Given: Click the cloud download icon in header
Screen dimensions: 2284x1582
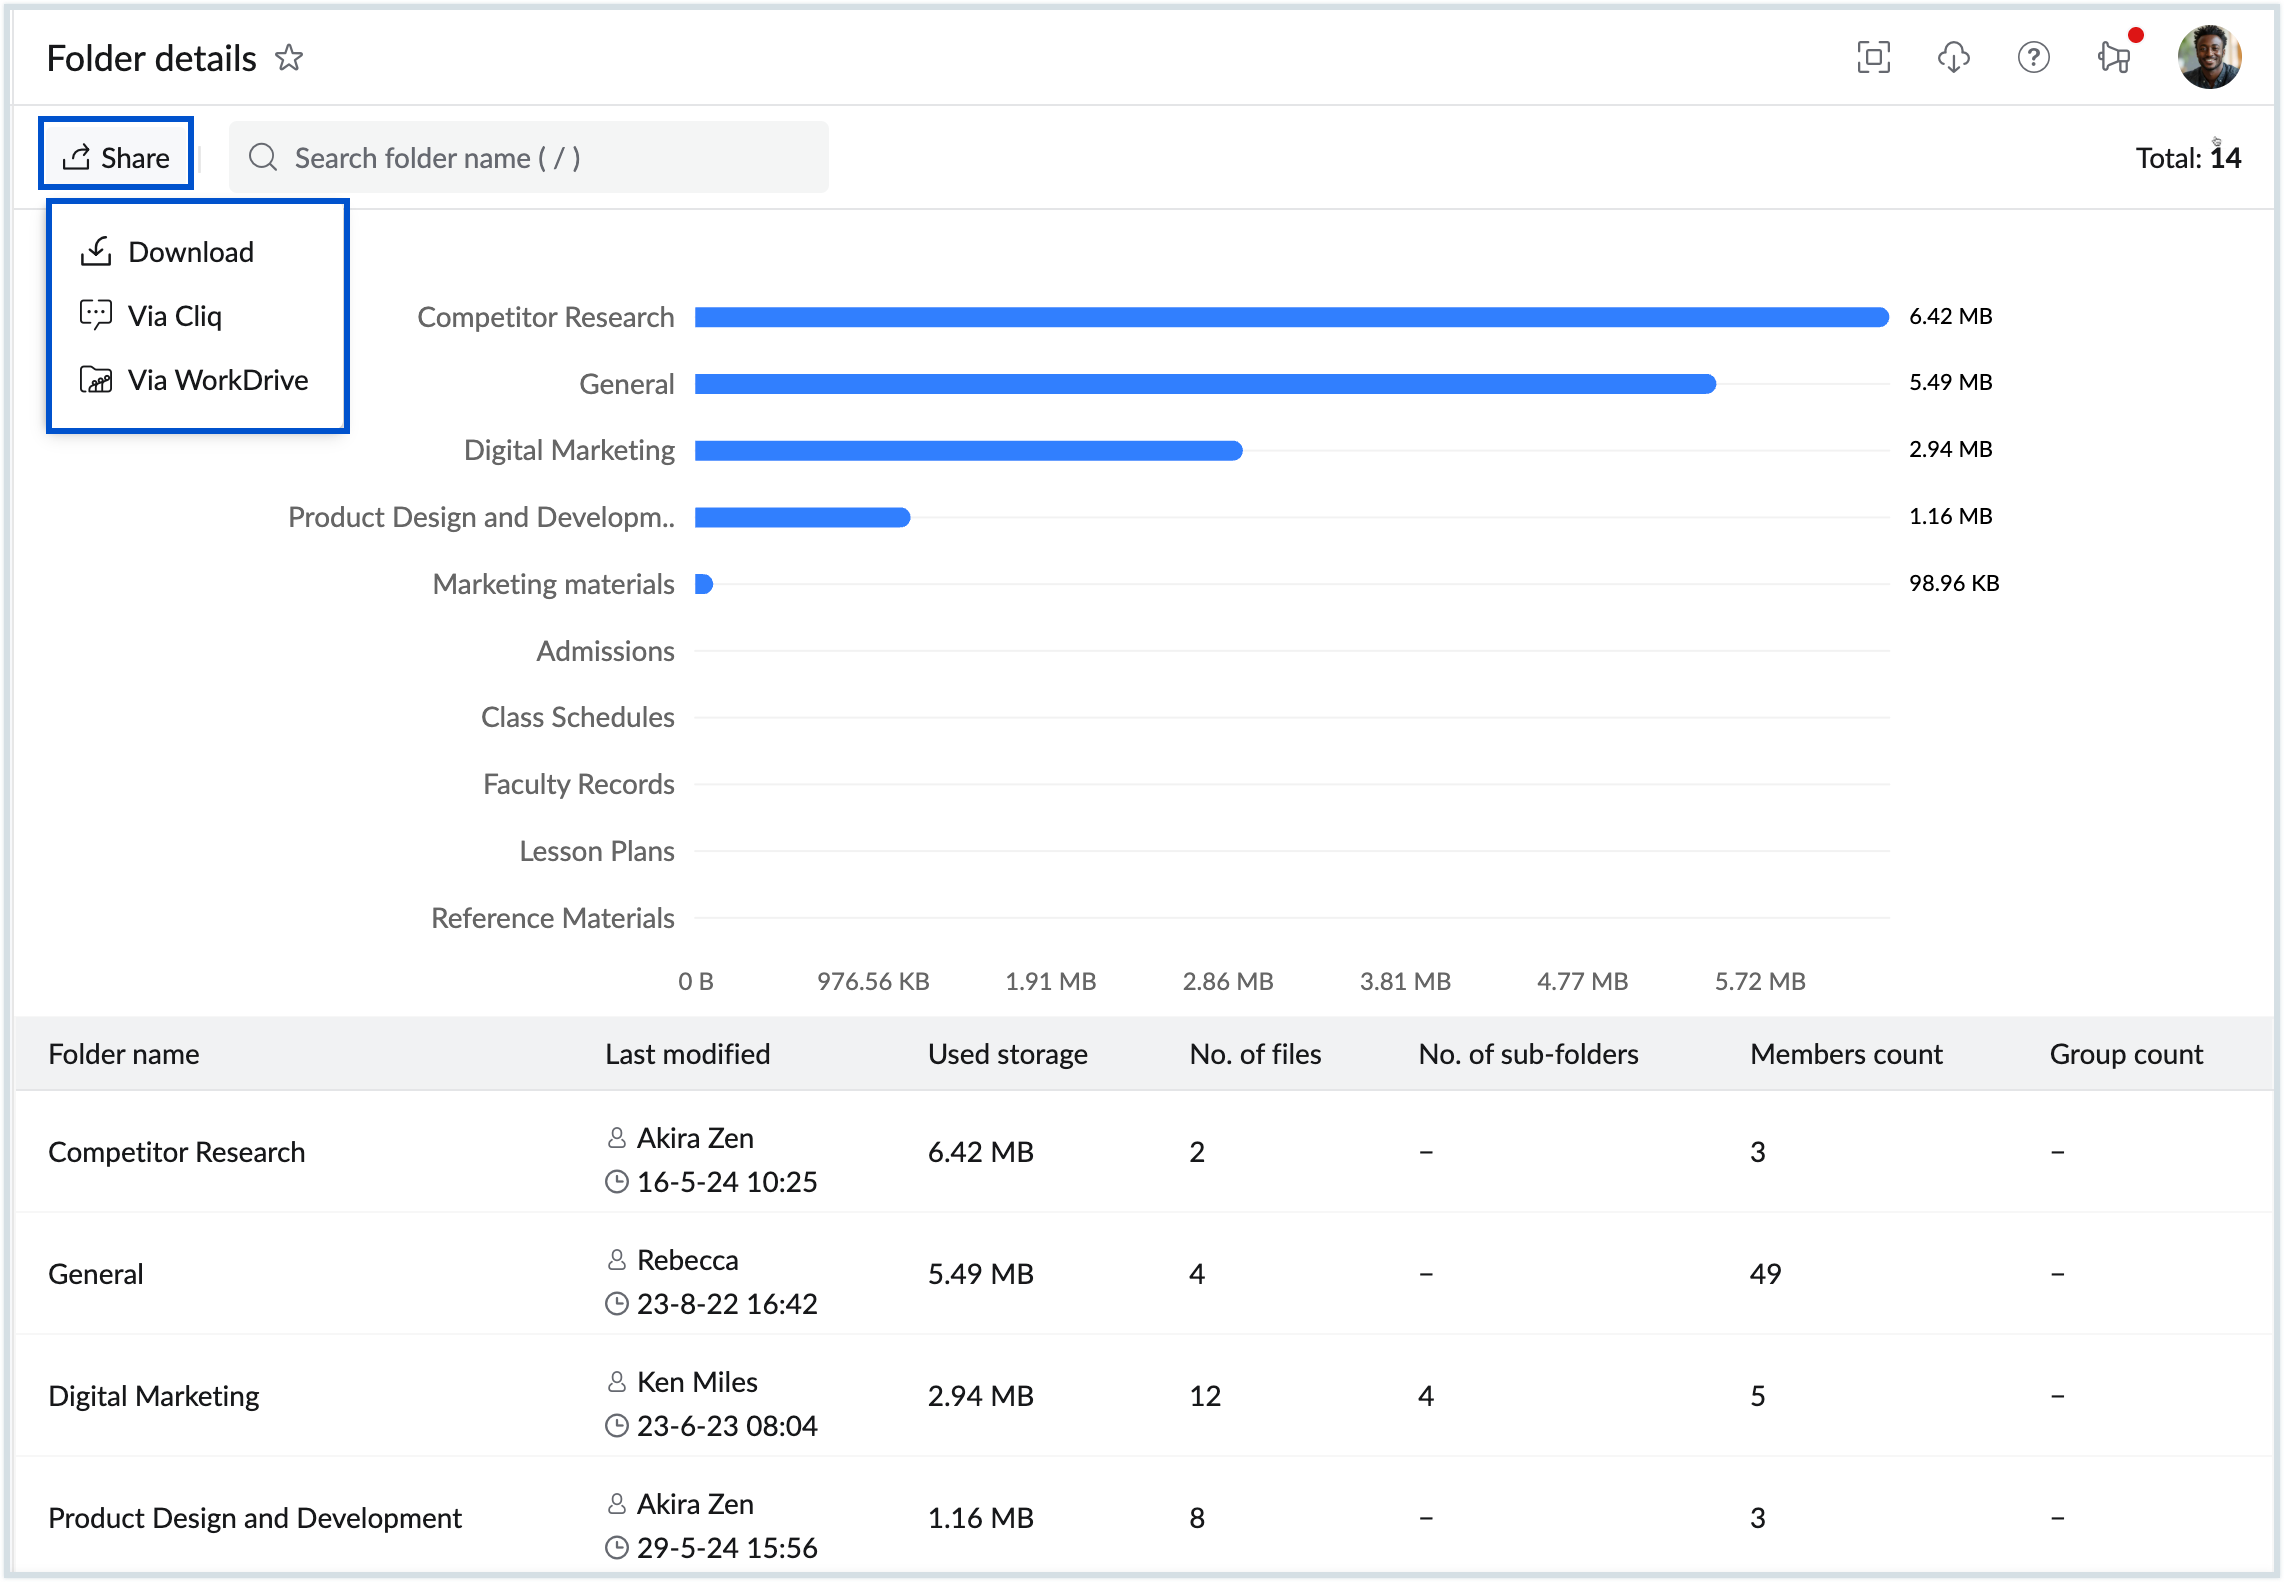Looking at the screenshot, I should click(1953, 58).
